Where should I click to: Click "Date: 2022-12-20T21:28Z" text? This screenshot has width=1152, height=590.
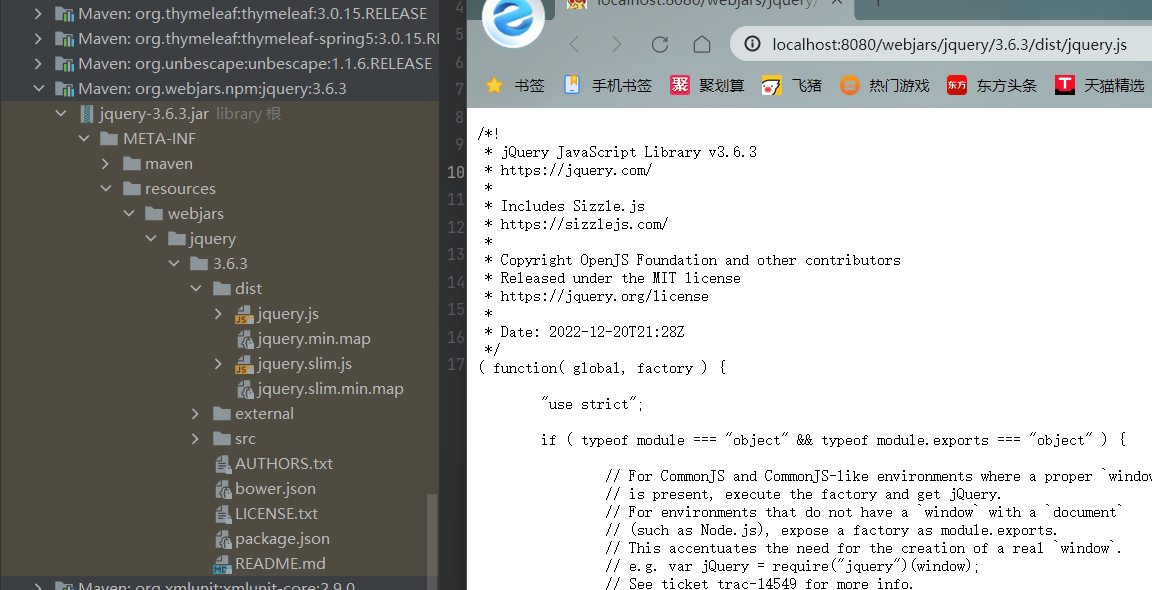coord(592,332)
